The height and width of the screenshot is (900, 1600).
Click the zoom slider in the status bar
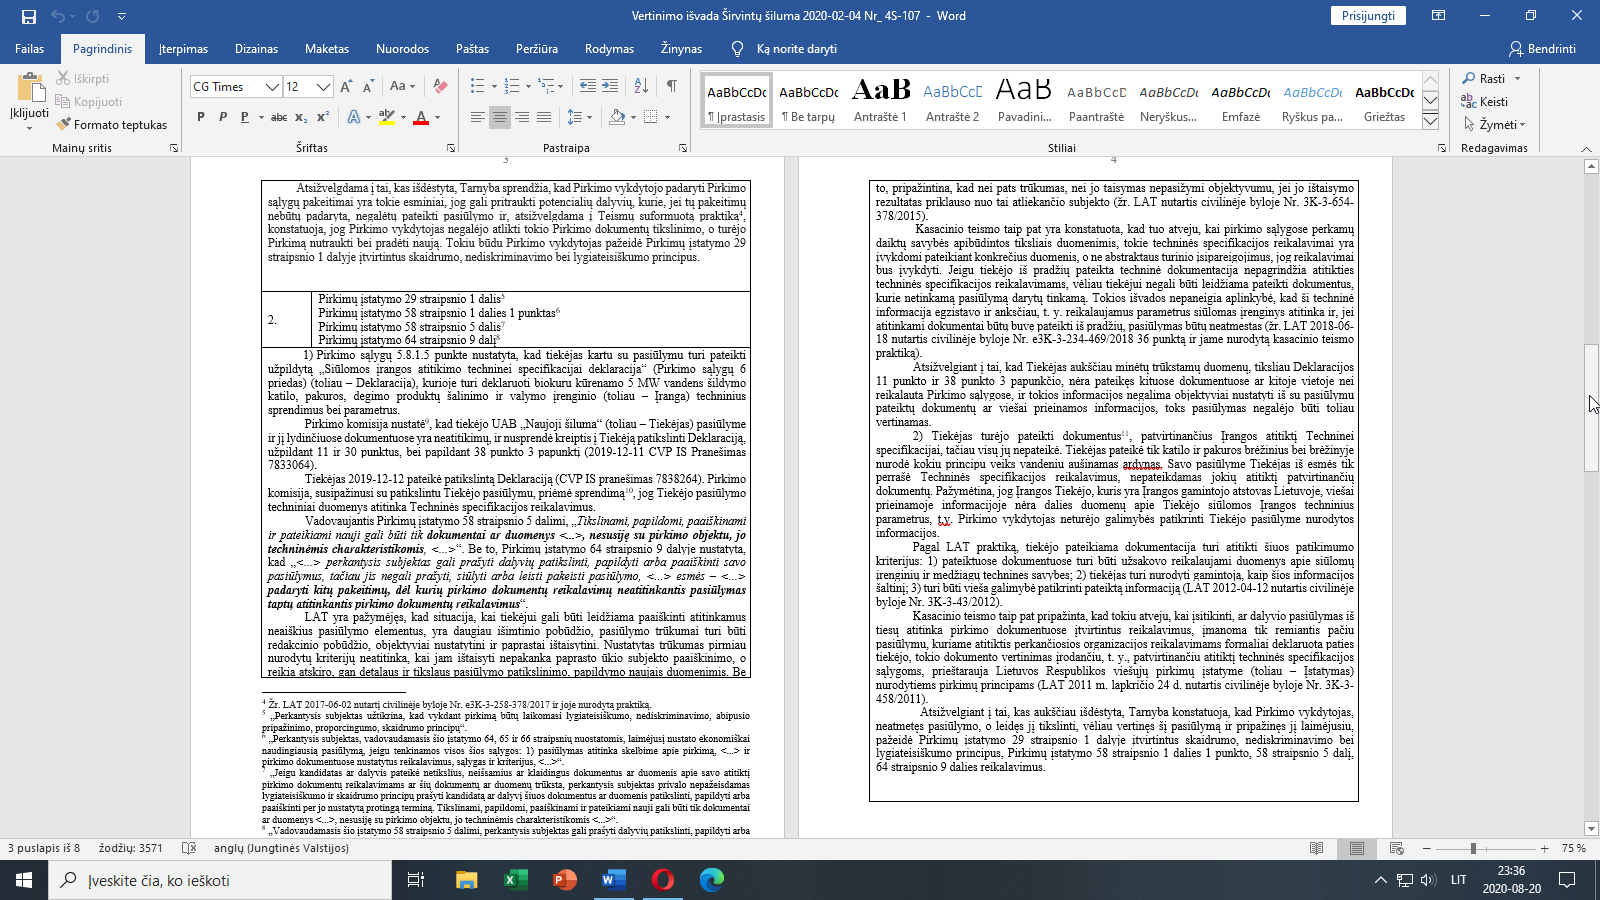pos(1472,848)
